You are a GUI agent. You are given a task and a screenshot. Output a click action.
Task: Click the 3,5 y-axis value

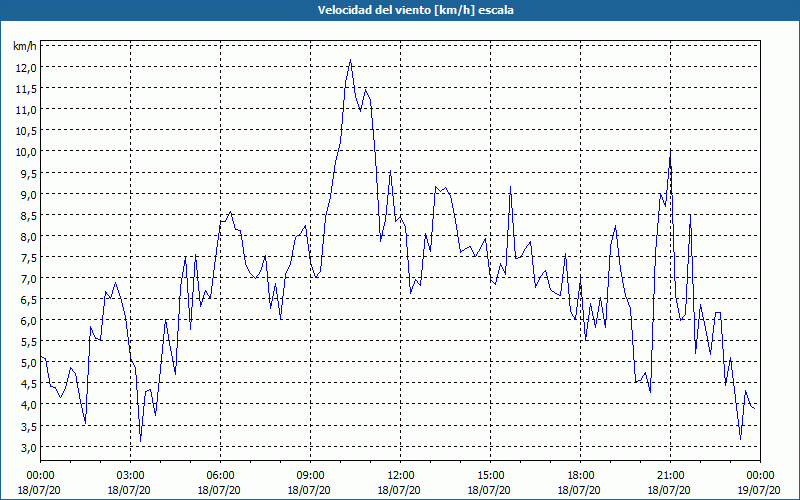[28, 427]
